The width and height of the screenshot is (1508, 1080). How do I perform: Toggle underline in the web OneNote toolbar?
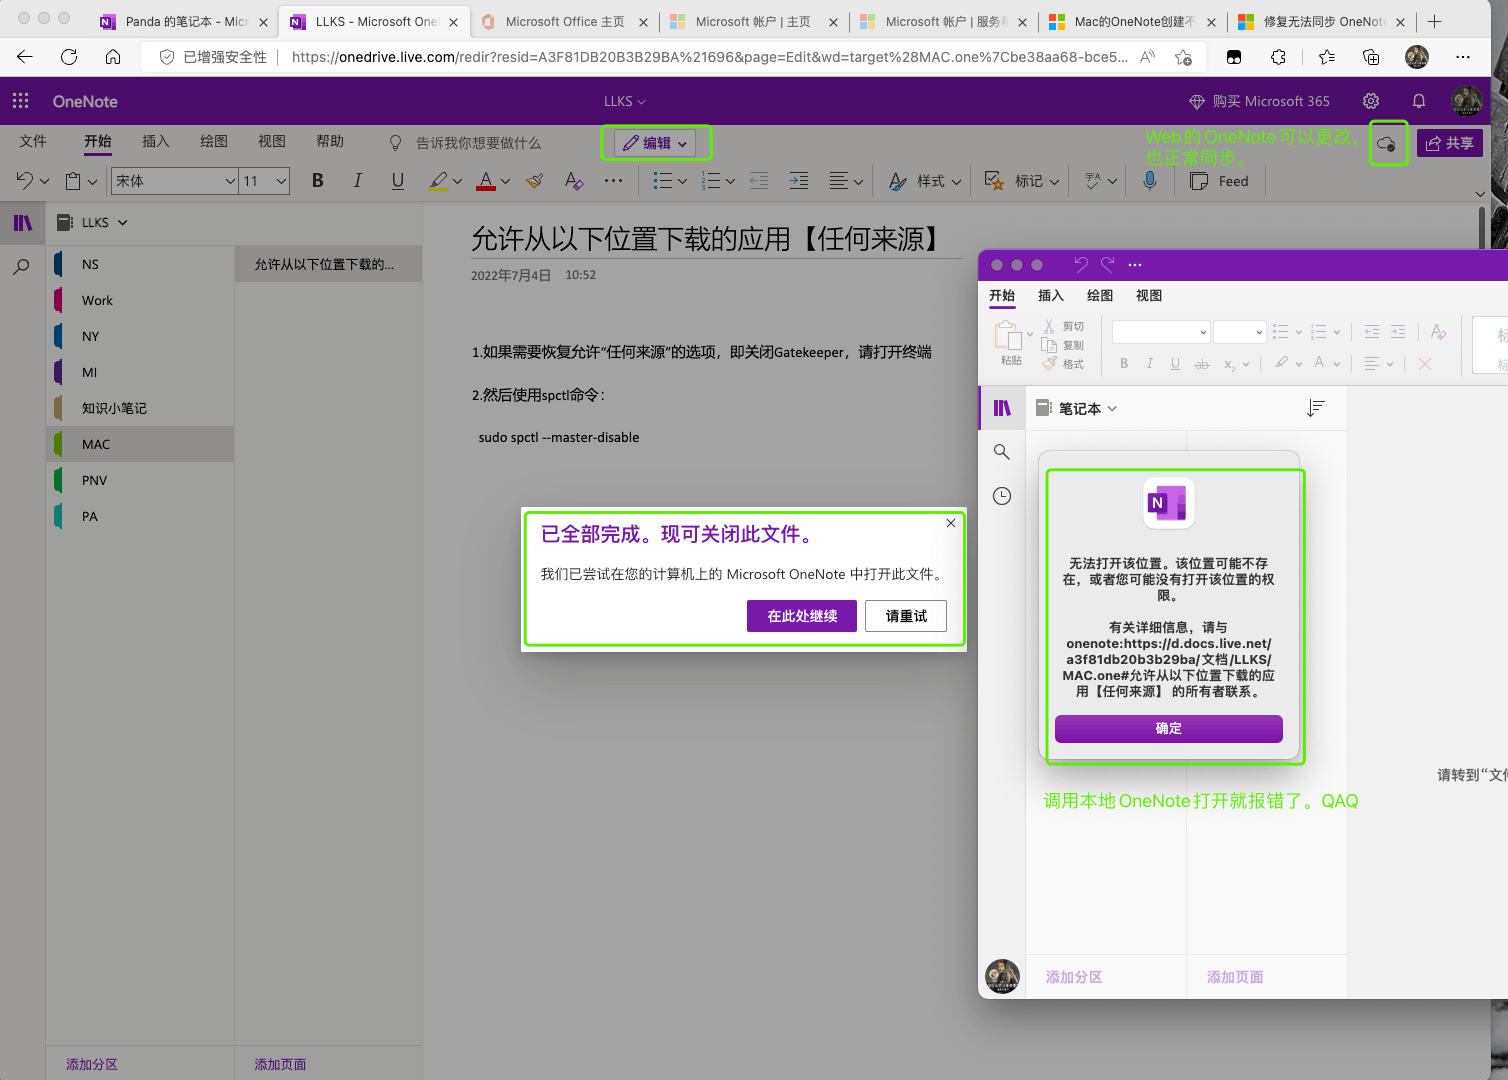coord(398,181)
